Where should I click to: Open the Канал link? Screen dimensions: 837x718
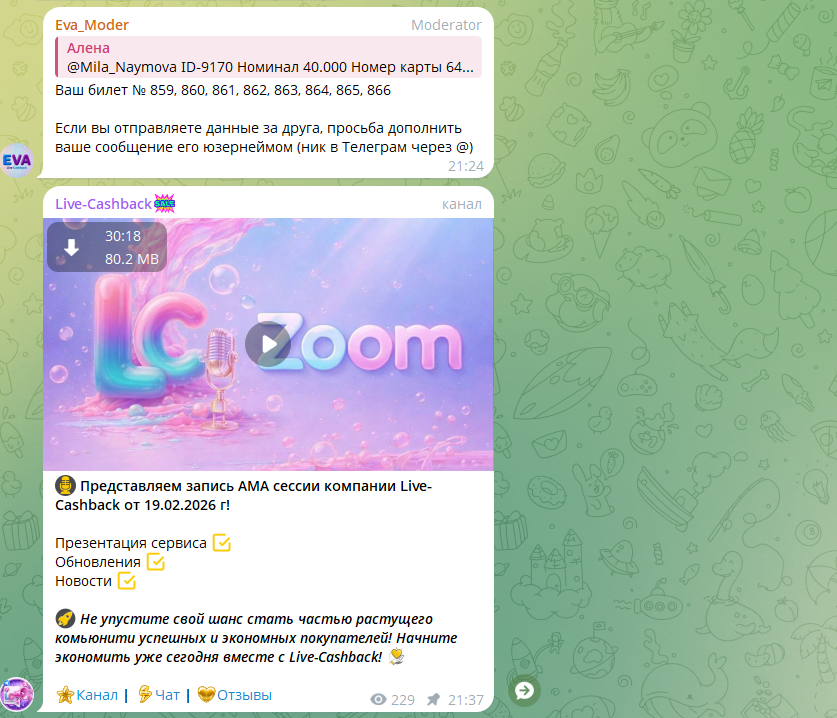click(97, 695)
